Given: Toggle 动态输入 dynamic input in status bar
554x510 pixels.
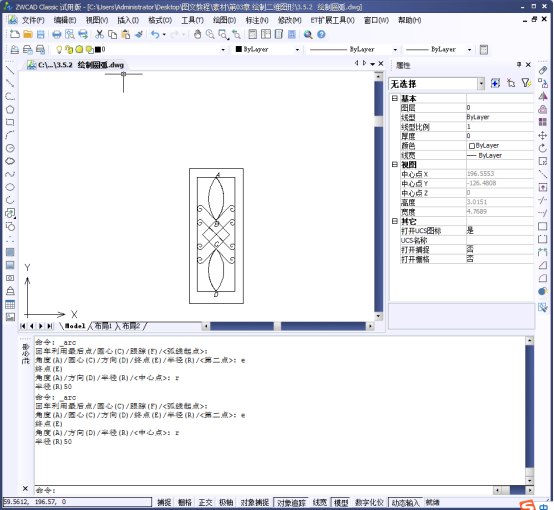Looking at the screenshot, I should [405, 502].
